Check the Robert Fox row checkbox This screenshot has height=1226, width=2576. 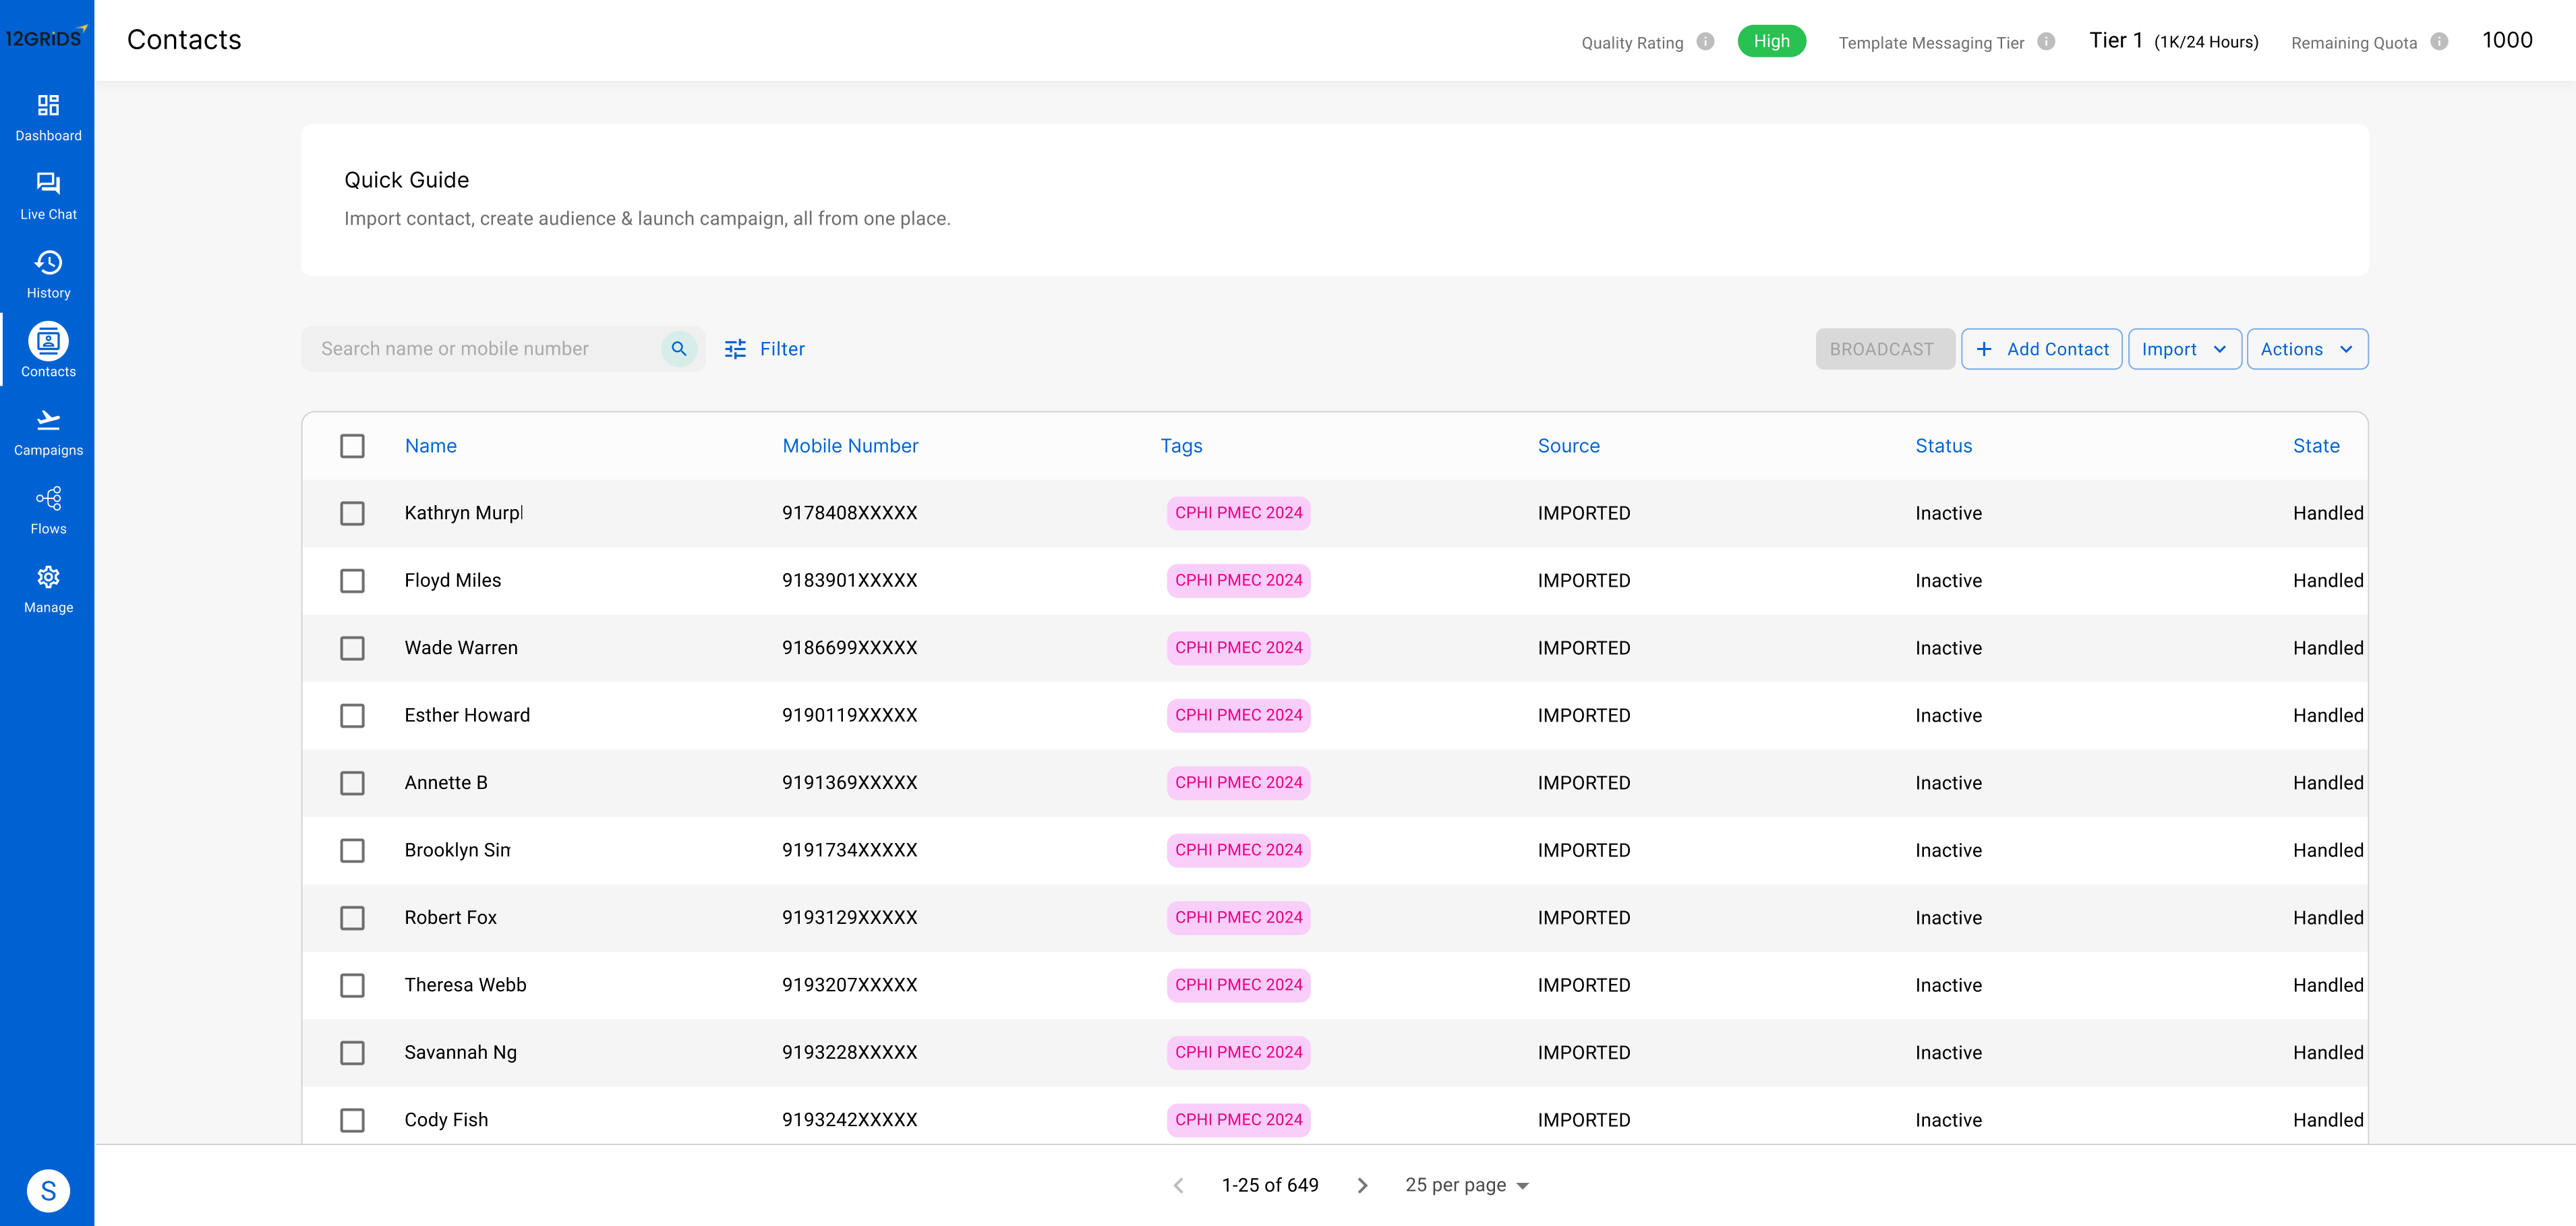pos(352,918)
